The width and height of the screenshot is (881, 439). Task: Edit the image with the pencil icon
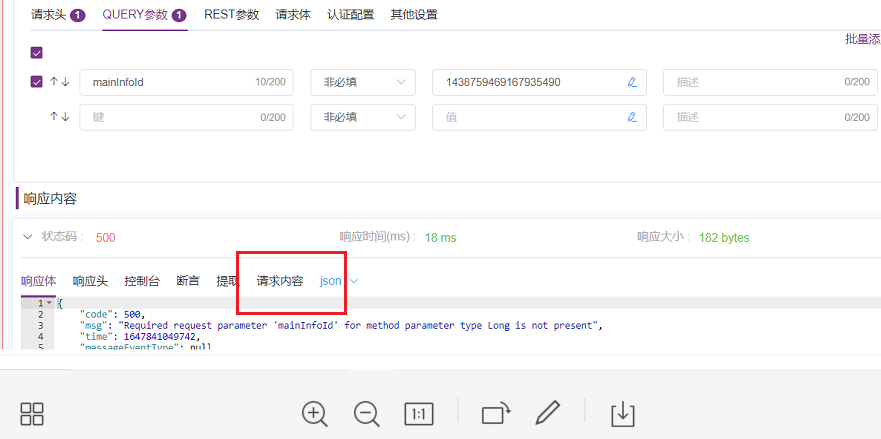coord(547,413)
